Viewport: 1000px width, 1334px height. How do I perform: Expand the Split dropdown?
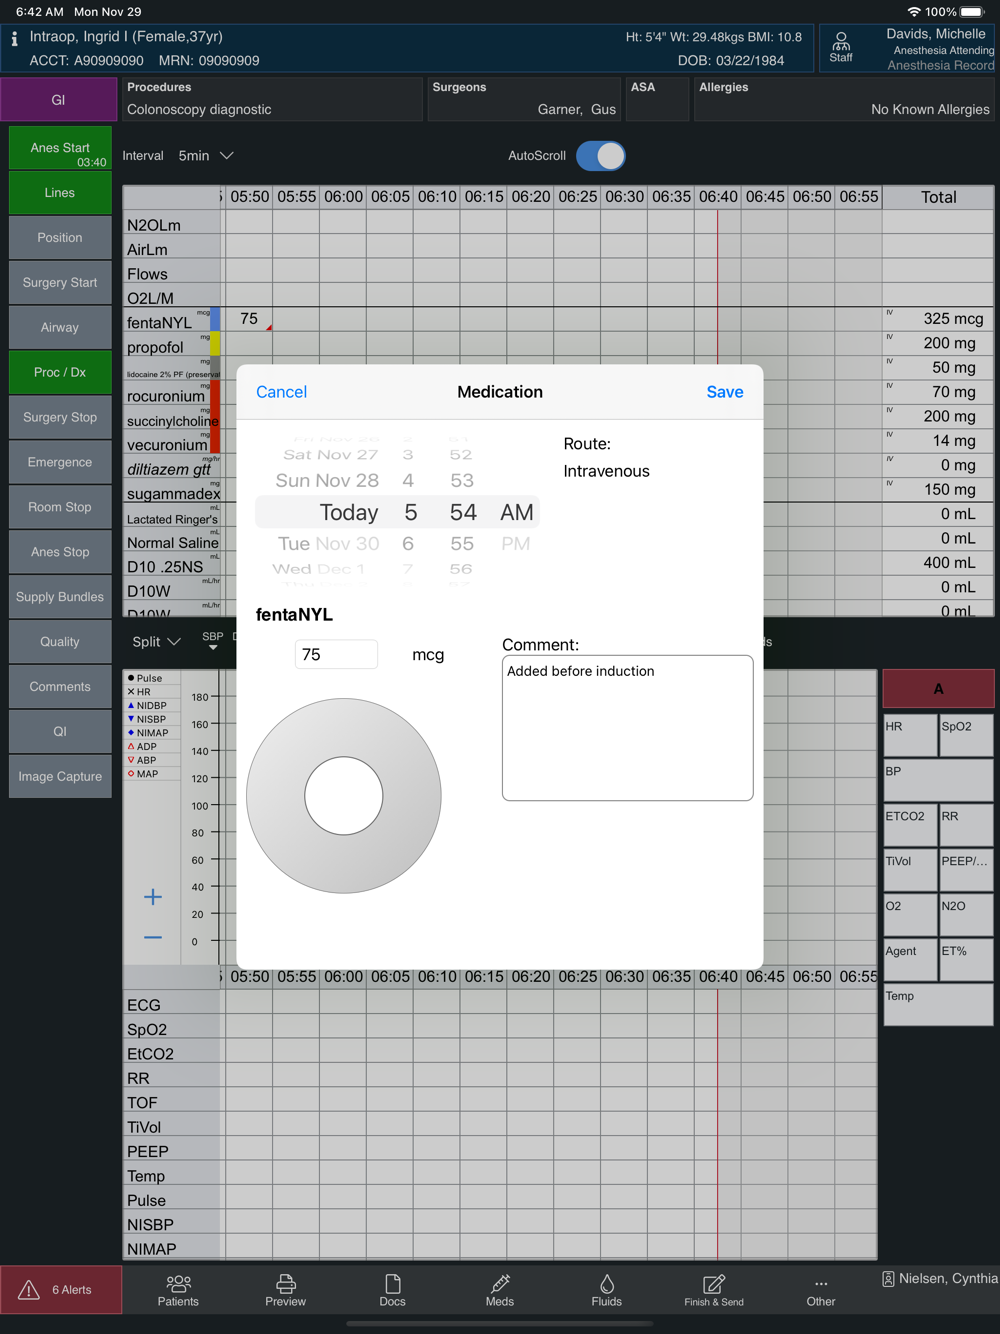coord(157,642)
